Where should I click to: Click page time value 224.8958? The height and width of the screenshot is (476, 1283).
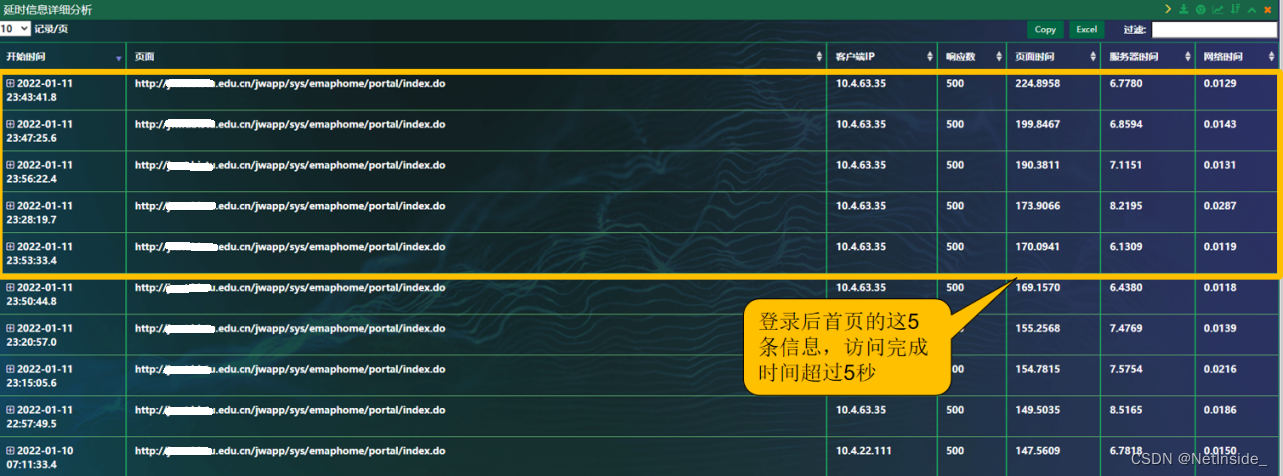(1037, 83)
